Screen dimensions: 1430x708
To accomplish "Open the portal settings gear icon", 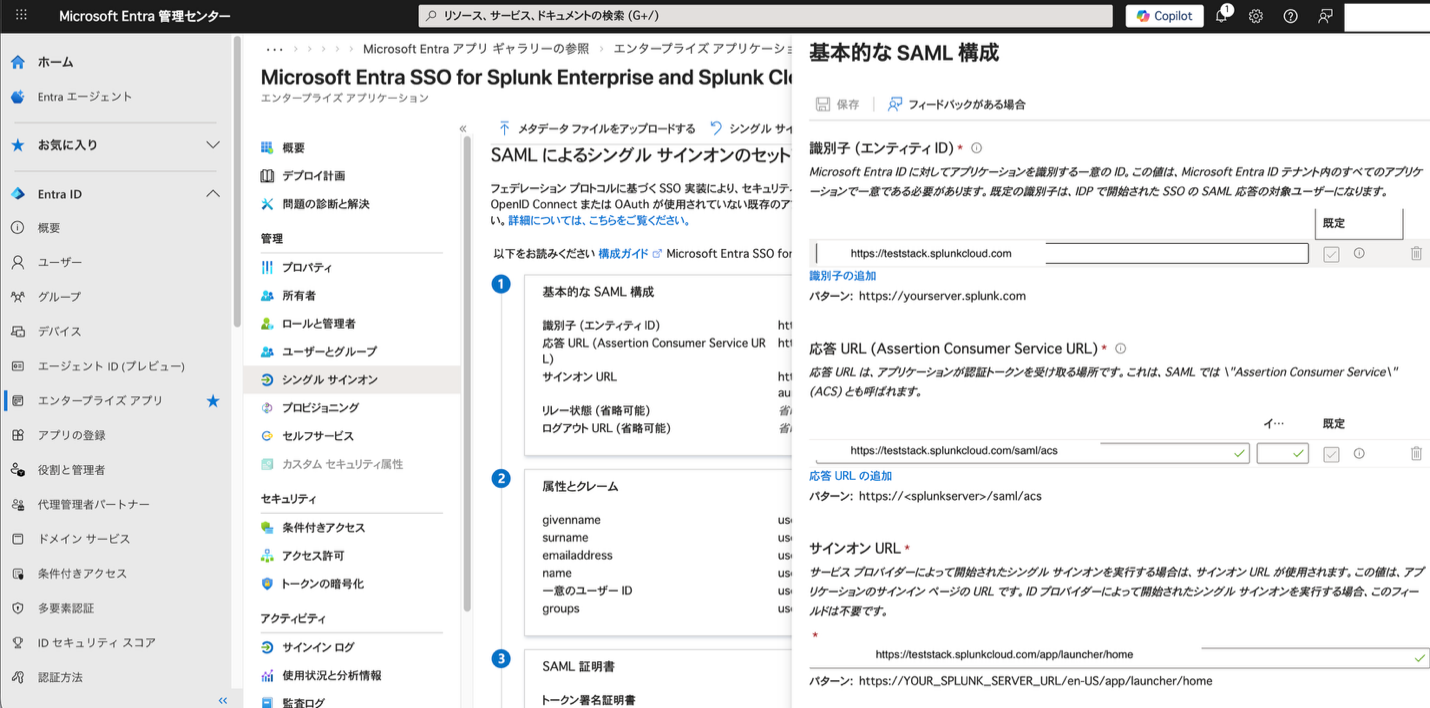I will [x=1256, y=16].
